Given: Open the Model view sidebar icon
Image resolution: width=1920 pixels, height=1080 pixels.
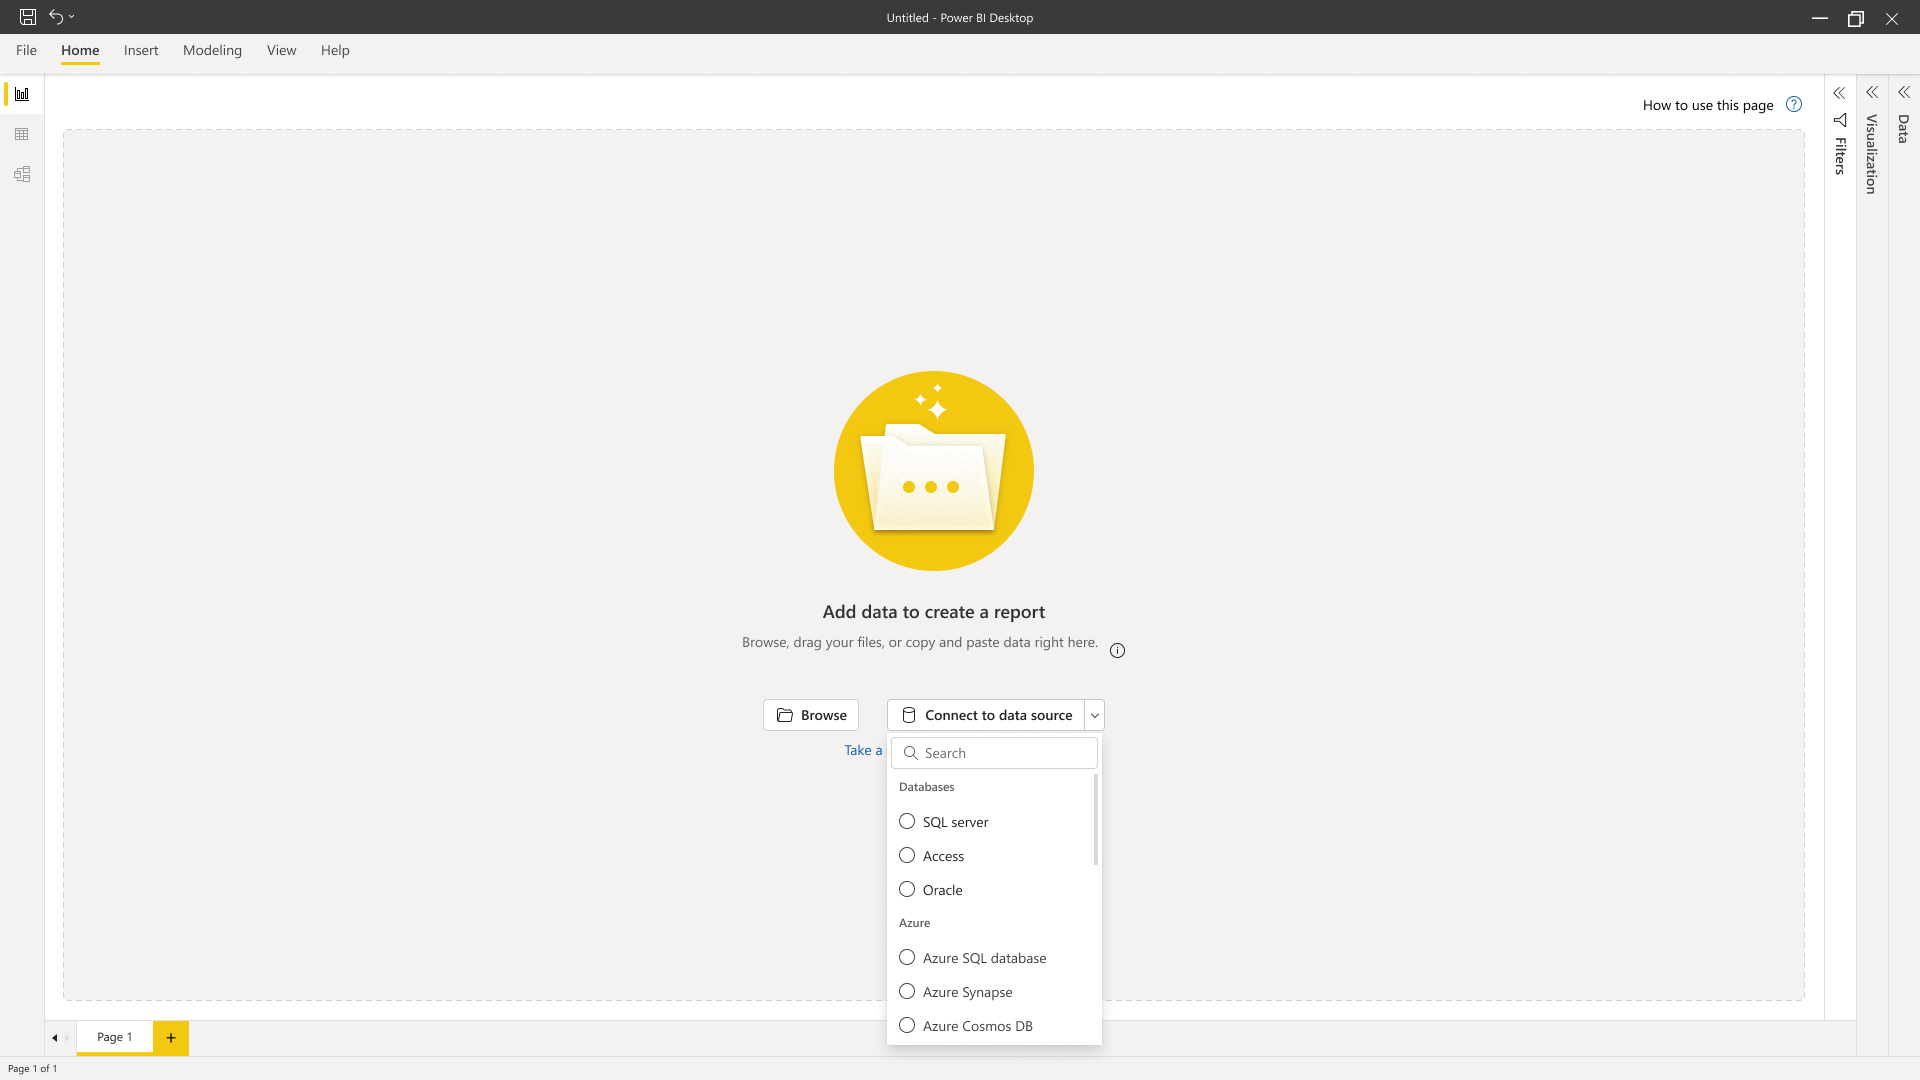Looking at the screenshot, I should (22, 174).
